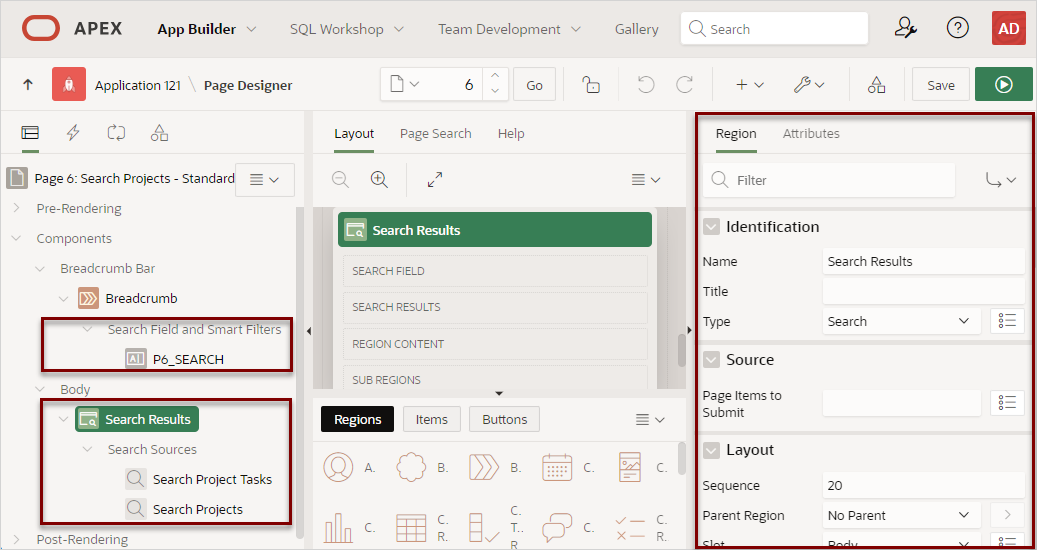Collapse the Source section
The image size is (1037, 550).
(x=711, y=360)
